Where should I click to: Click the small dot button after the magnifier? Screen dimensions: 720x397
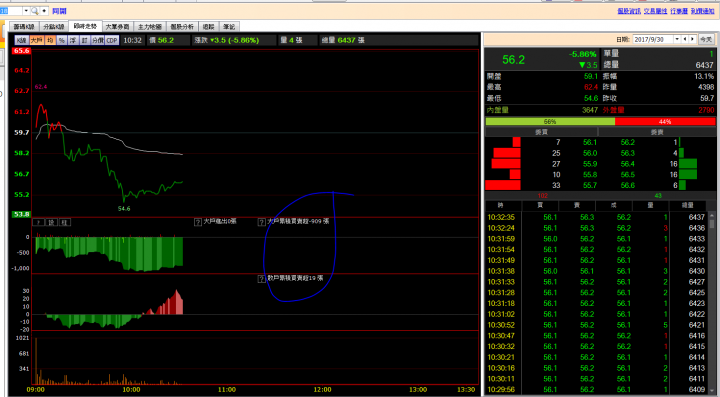pyautogui.click(x=44, y=11)
